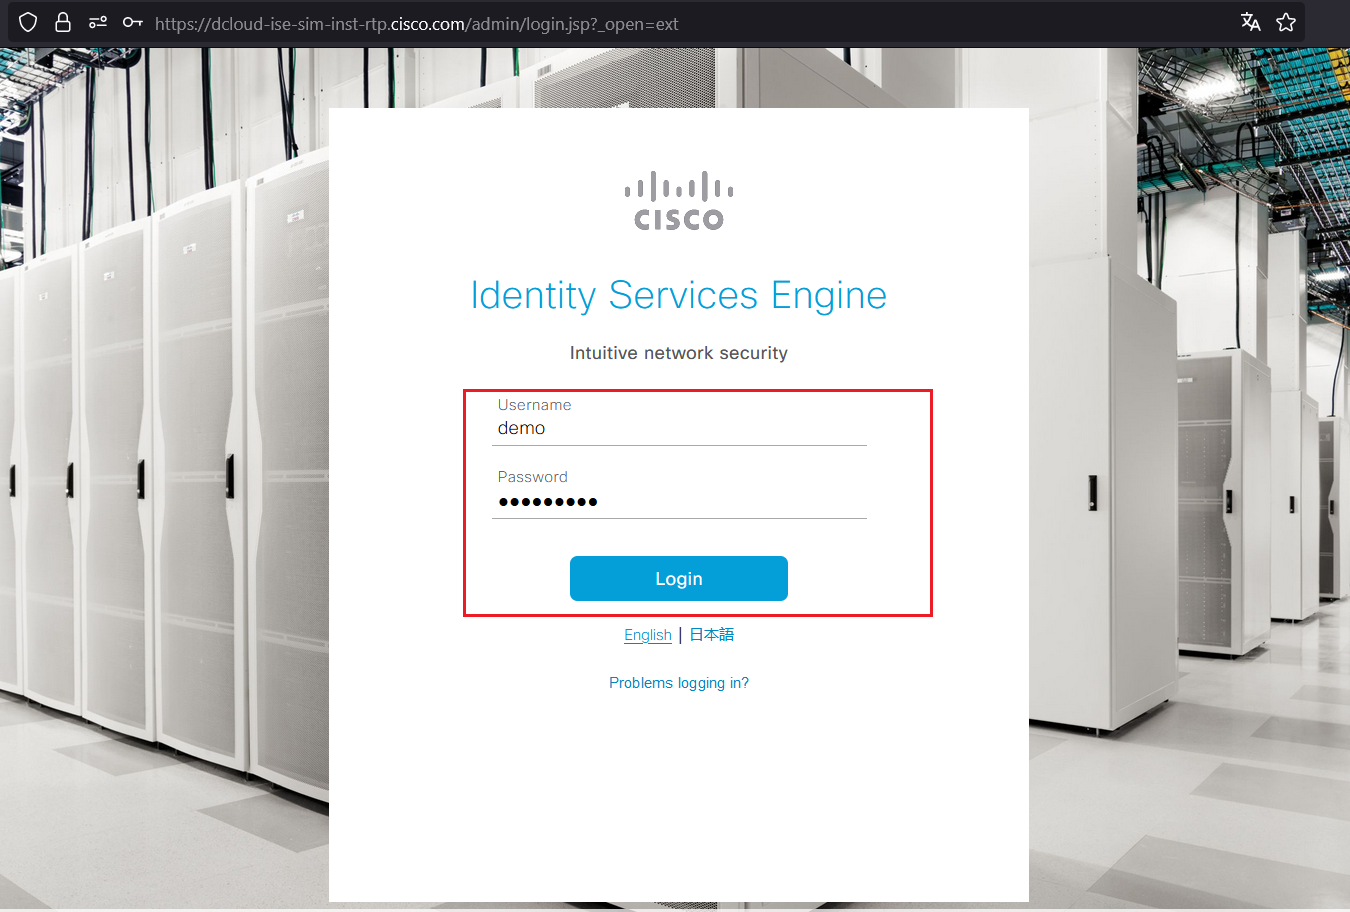Select the Identity Services Engine heading
Image resolution: width=1350 pixels, height=912 pixels.
(x=678, y=295)
